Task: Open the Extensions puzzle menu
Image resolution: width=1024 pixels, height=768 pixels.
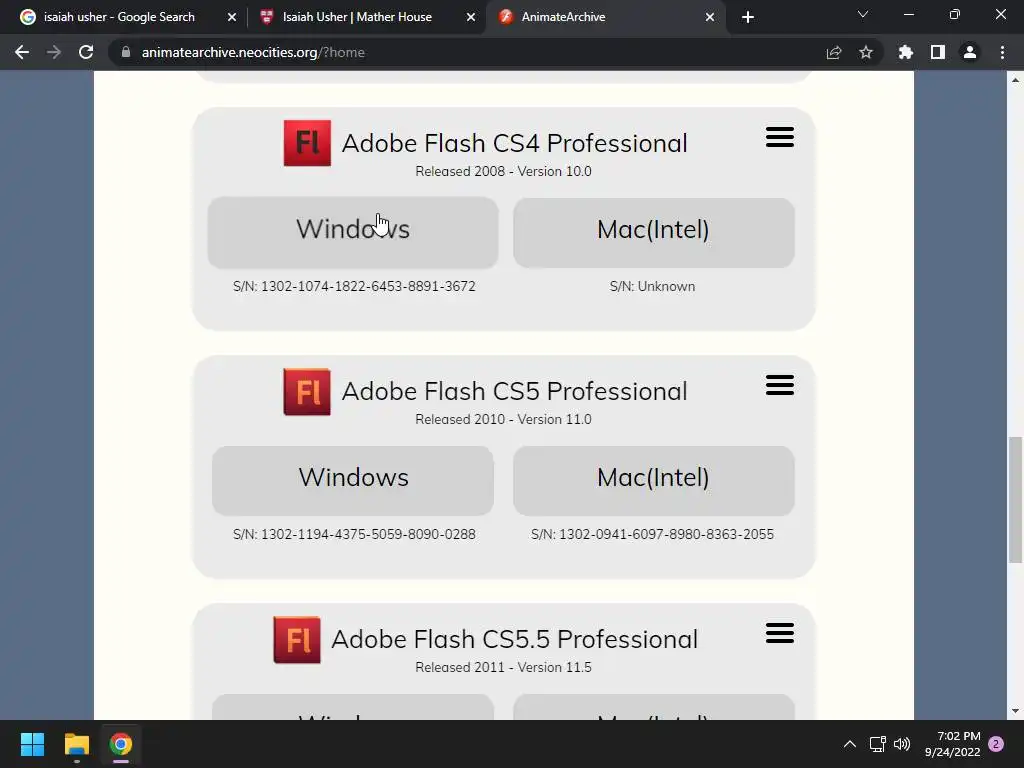Action: tap(906, 52)
